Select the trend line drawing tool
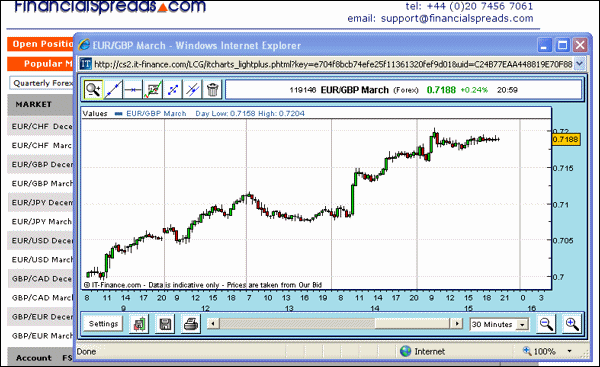The width and height of the screenshot is (600, 367). [113, 90]
